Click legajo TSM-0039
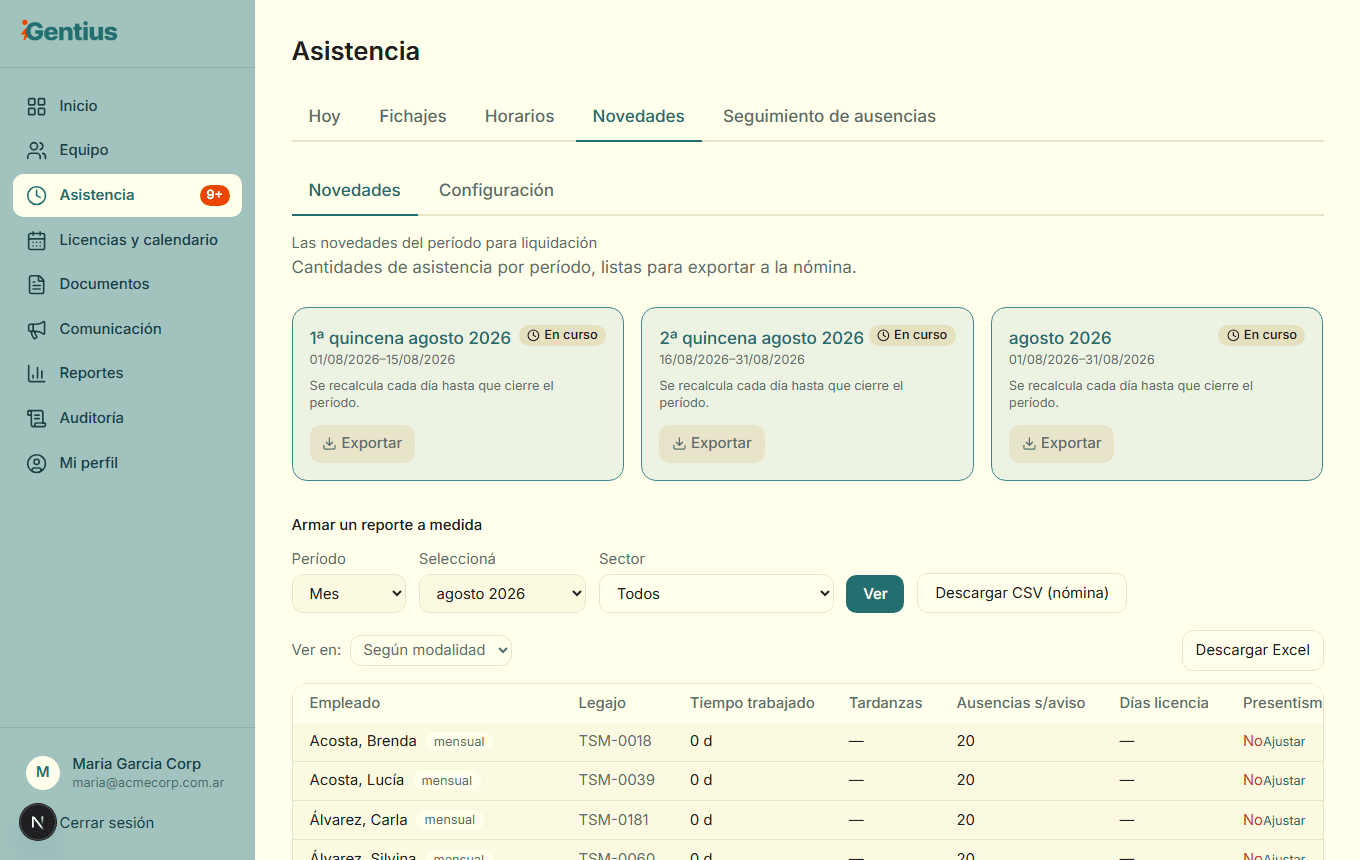The height and width of the screenshot is (860, 1360). pos(617,780)
